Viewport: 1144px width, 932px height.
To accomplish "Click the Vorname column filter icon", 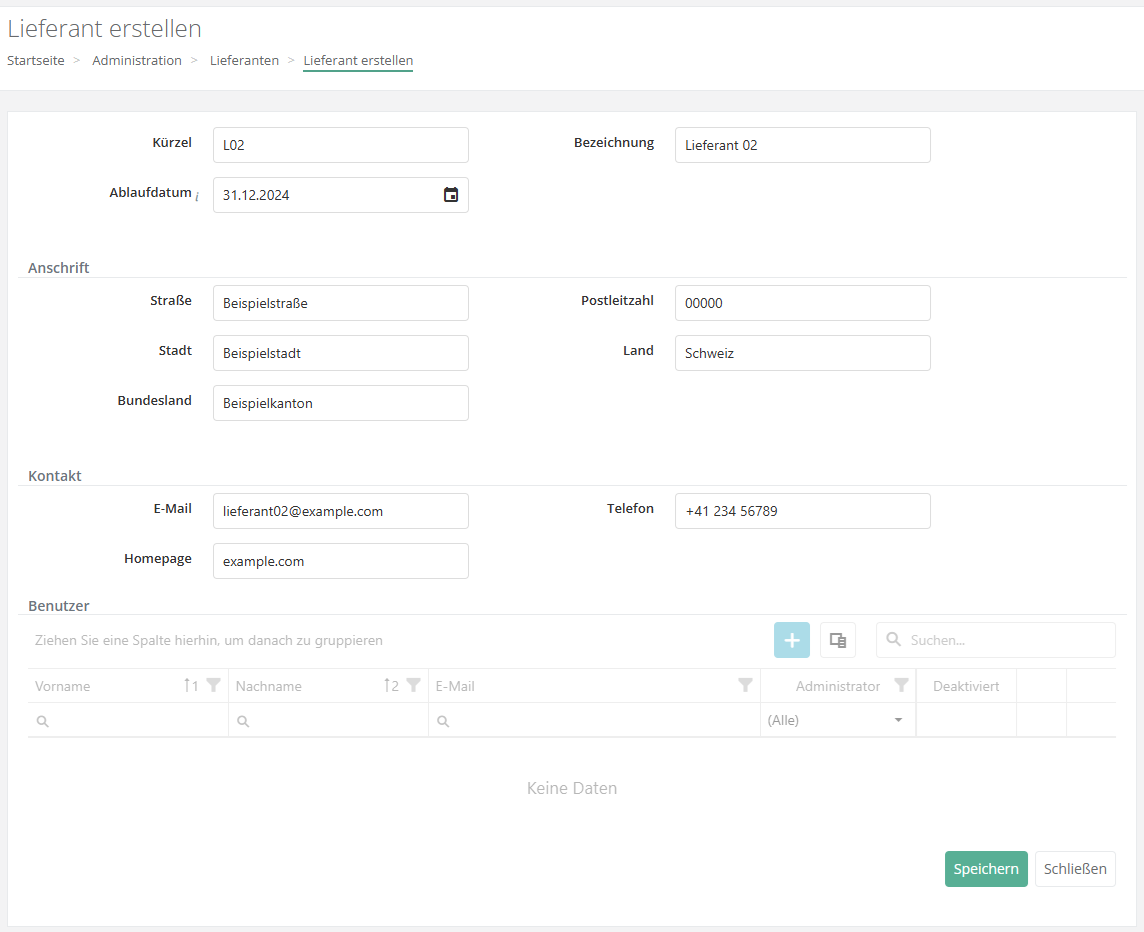I will (x=213, y=686).
